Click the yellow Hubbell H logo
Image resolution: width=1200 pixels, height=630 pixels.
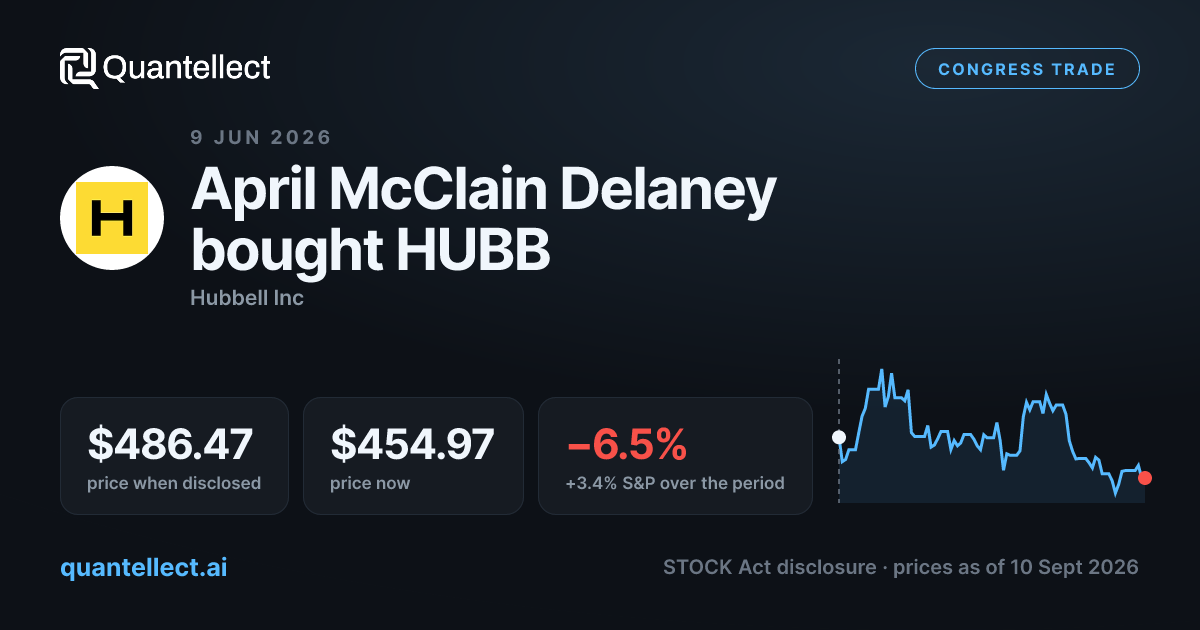click(x=112, y=217)
